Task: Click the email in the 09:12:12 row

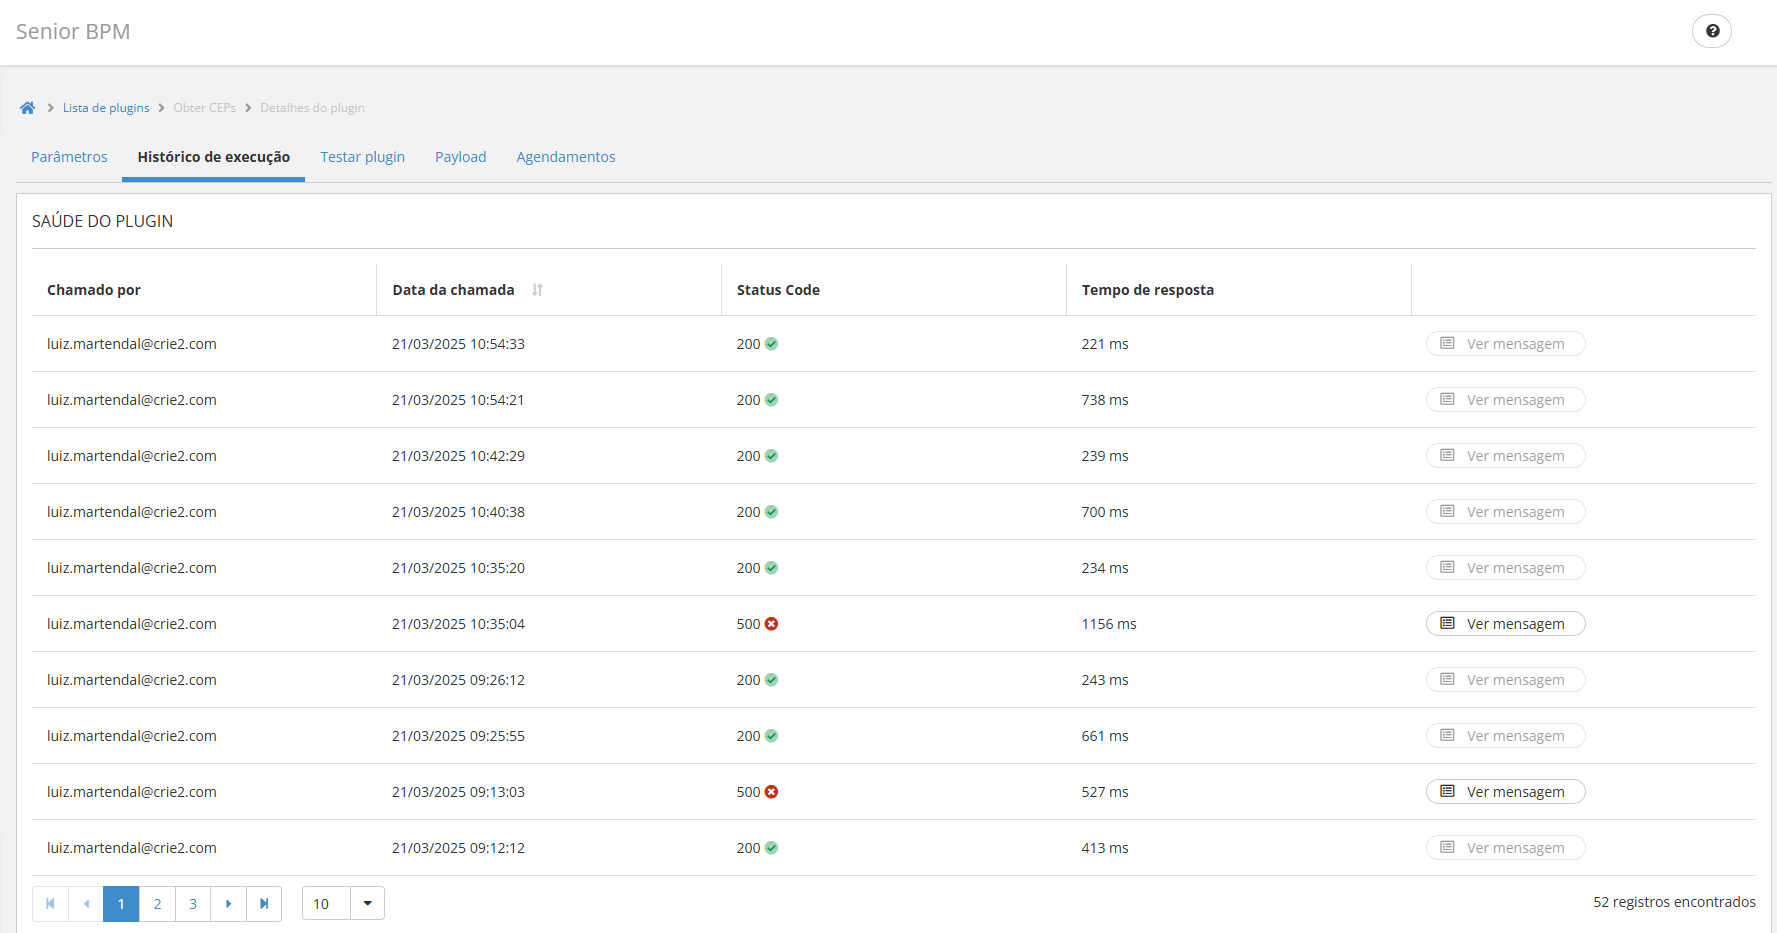Action: 132,848
